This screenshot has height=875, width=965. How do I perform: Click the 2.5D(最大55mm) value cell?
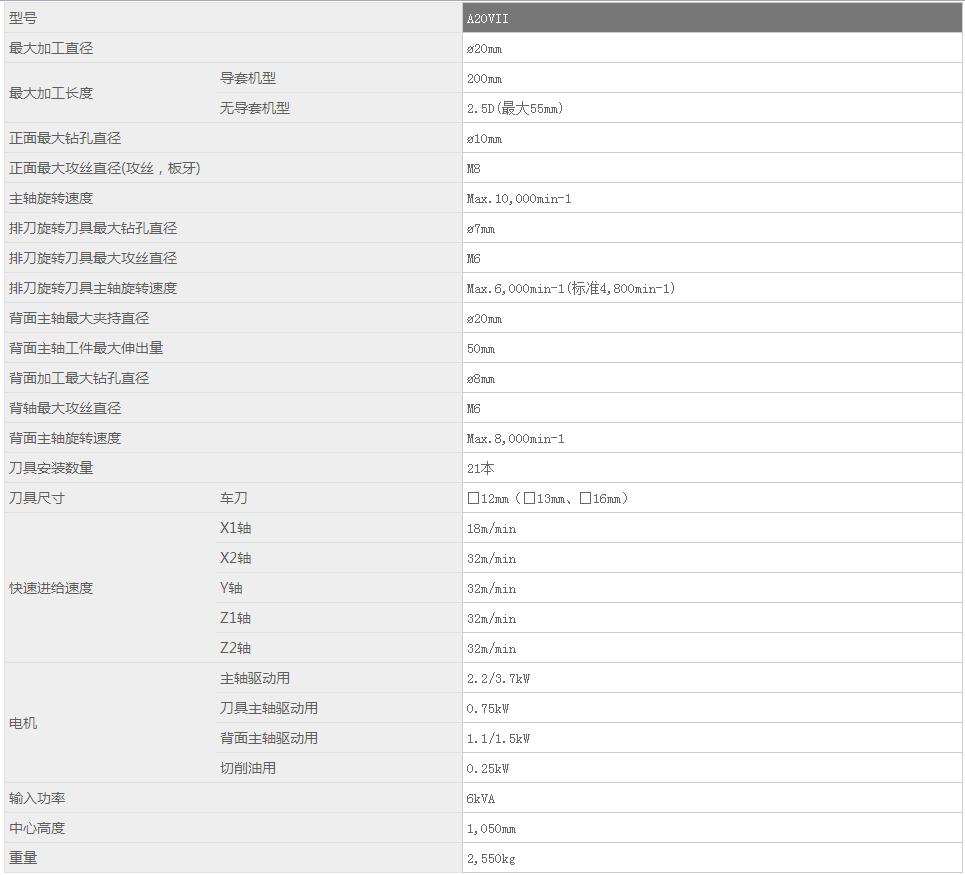515,108
